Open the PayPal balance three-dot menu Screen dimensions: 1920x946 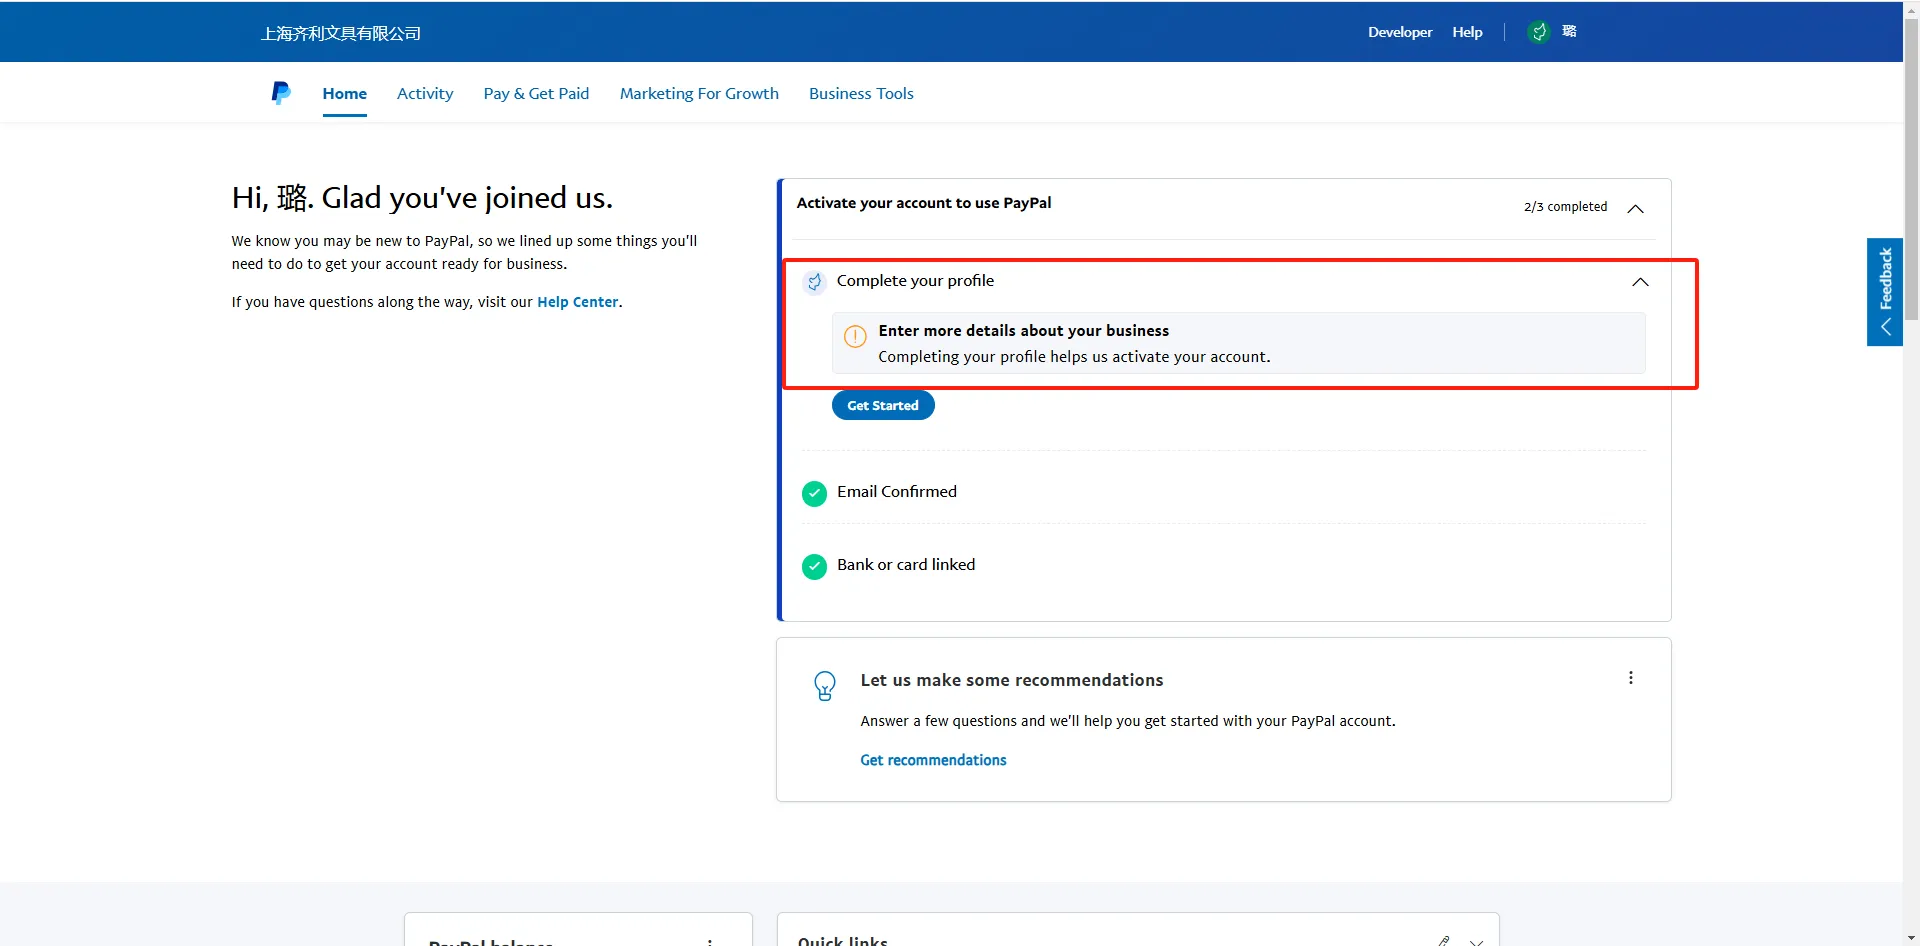tap(710, 942)
